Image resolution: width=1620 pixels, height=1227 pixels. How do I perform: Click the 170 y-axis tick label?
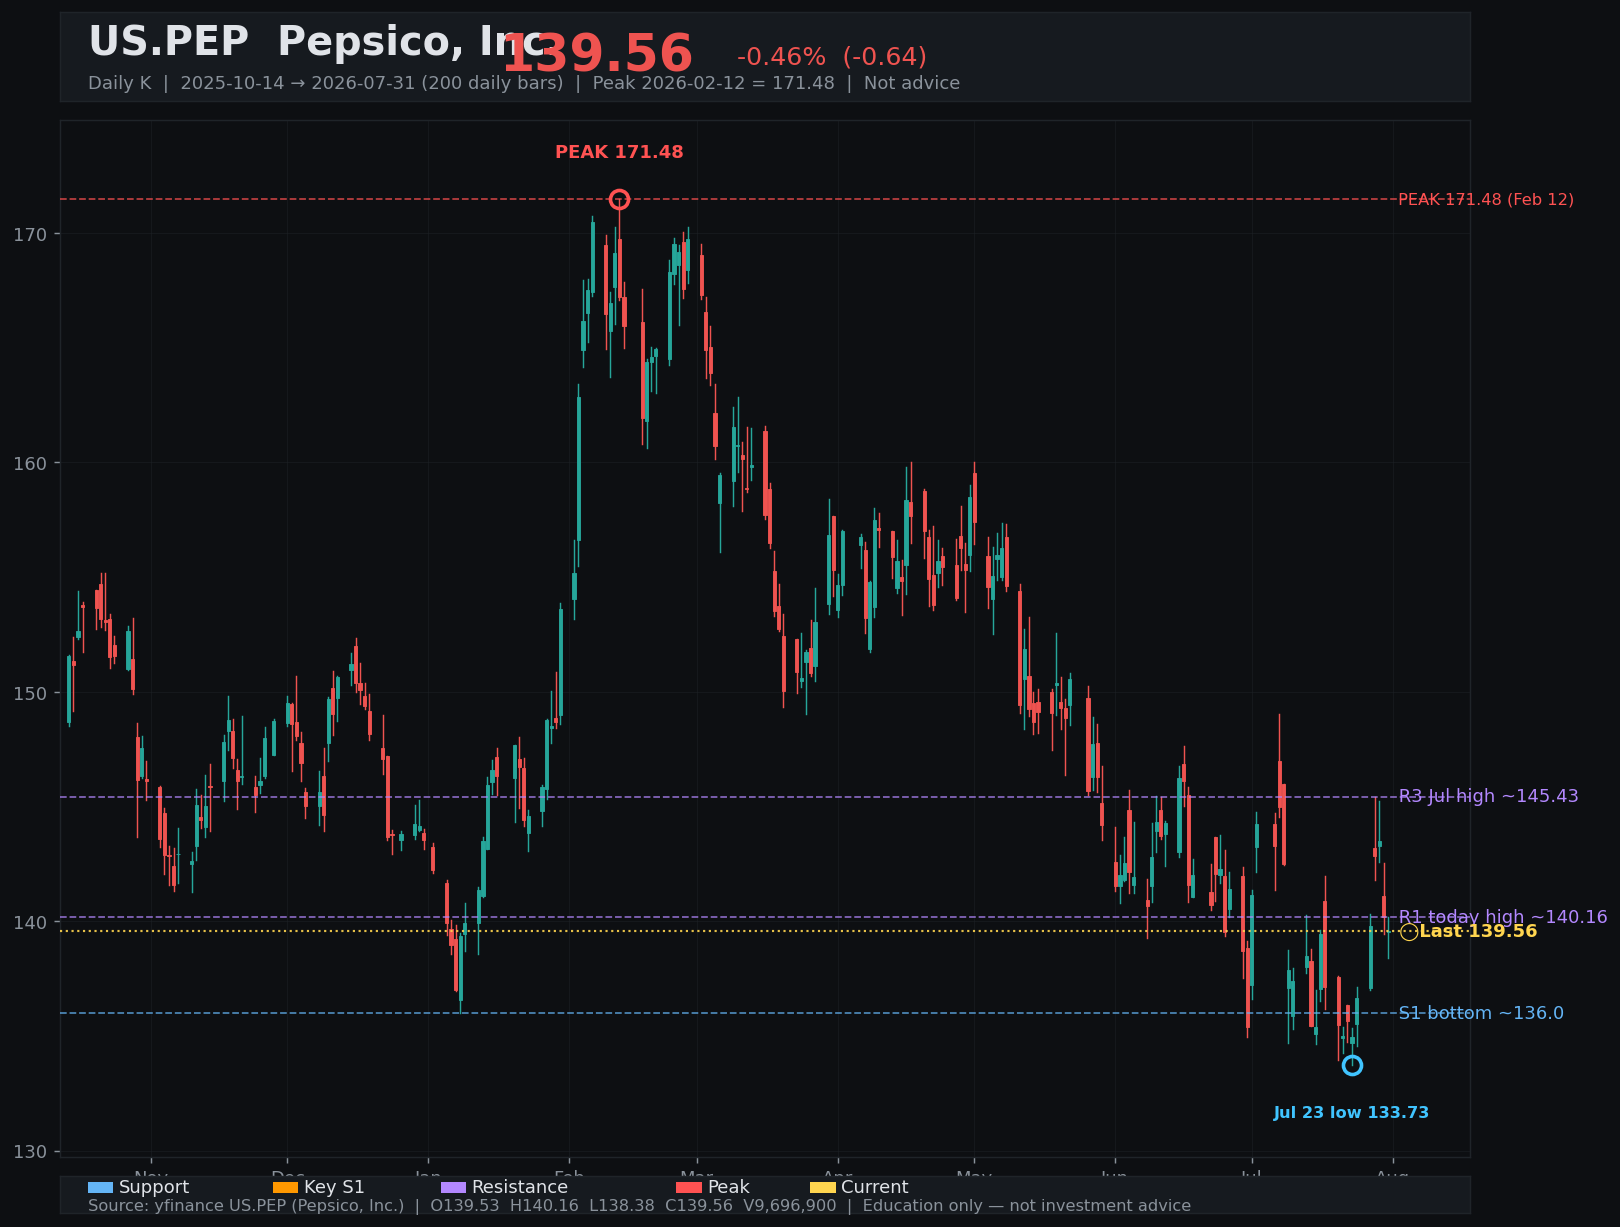coord(30,235)
